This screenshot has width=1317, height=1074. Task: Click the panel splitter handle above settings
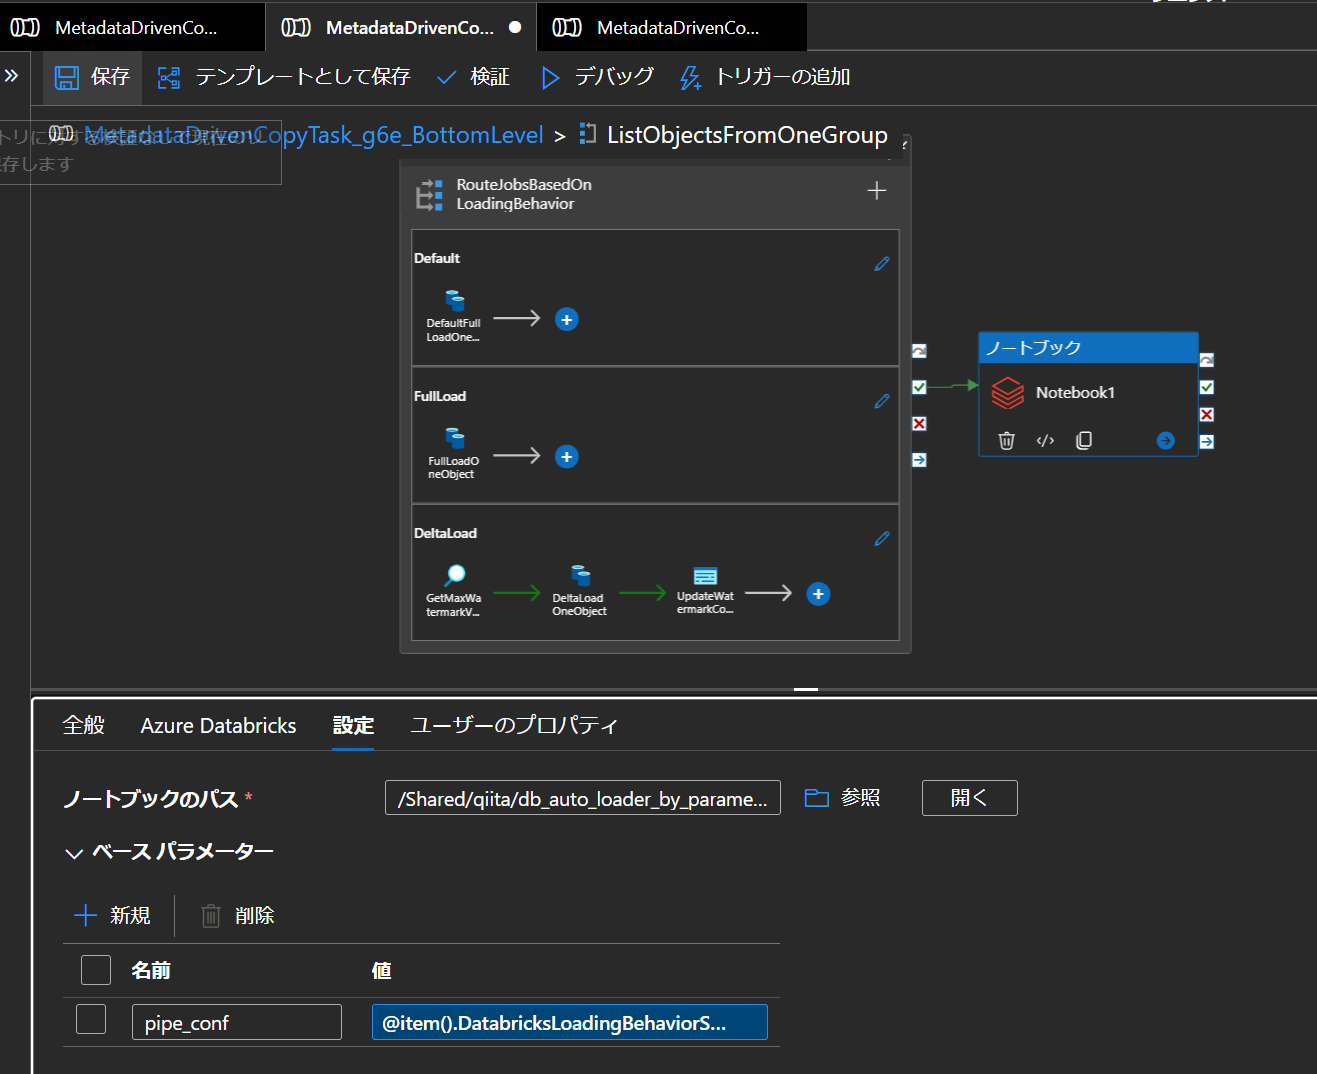pyautogui.click(x=806, y=689)
